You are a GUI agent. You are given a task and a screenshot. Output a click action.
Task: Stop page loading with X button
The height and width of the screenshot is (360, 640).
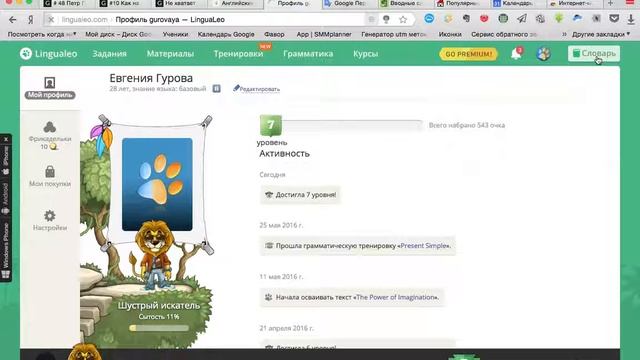coord(51,20)
